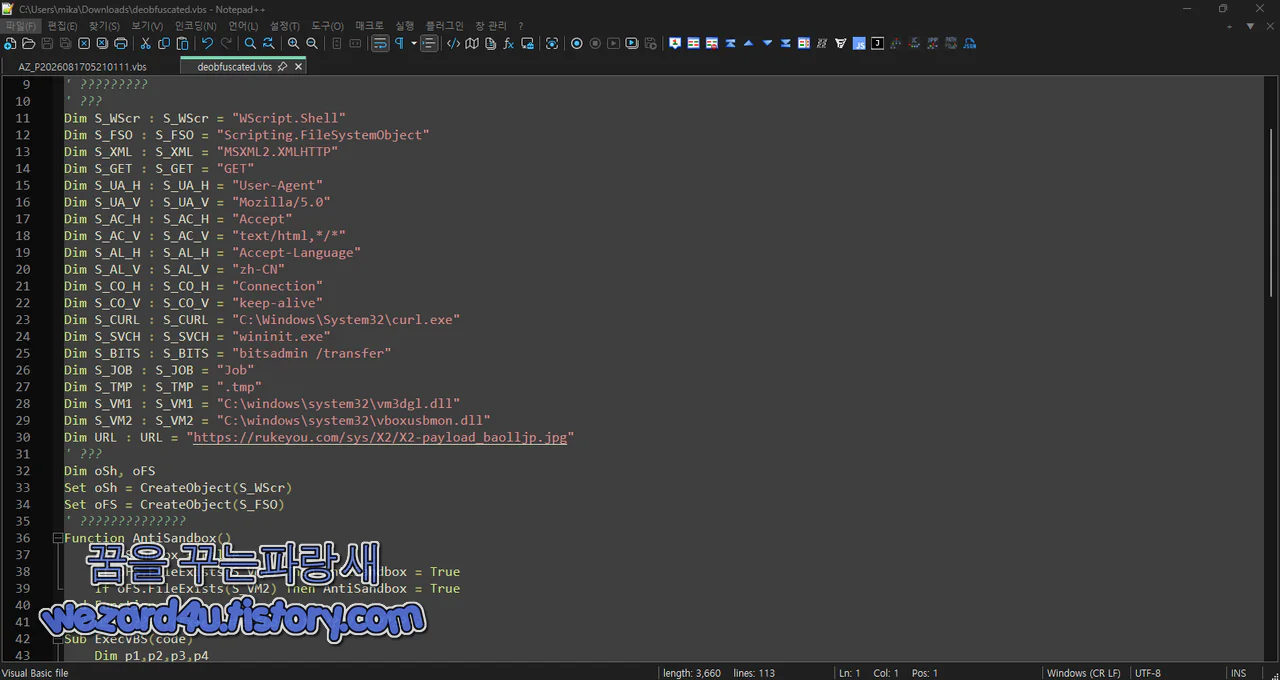Click Visual Basic file status label
This screenshot has width=1280, height=680.
pyautogui.click(x=35, y=673)
